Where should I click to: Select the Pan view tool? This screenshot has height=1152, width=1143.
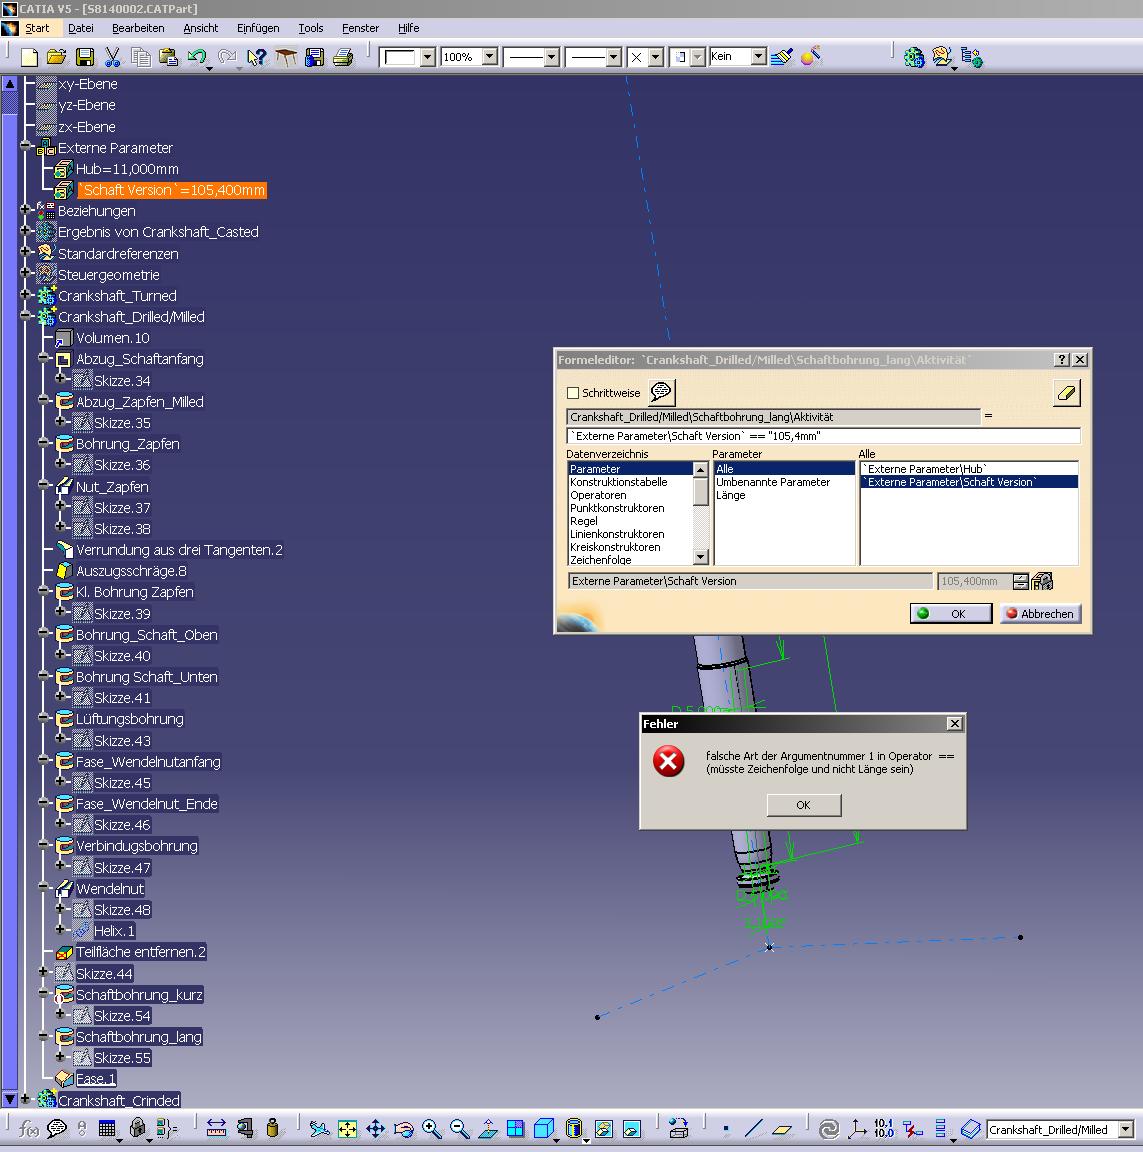coord(375,1128)
